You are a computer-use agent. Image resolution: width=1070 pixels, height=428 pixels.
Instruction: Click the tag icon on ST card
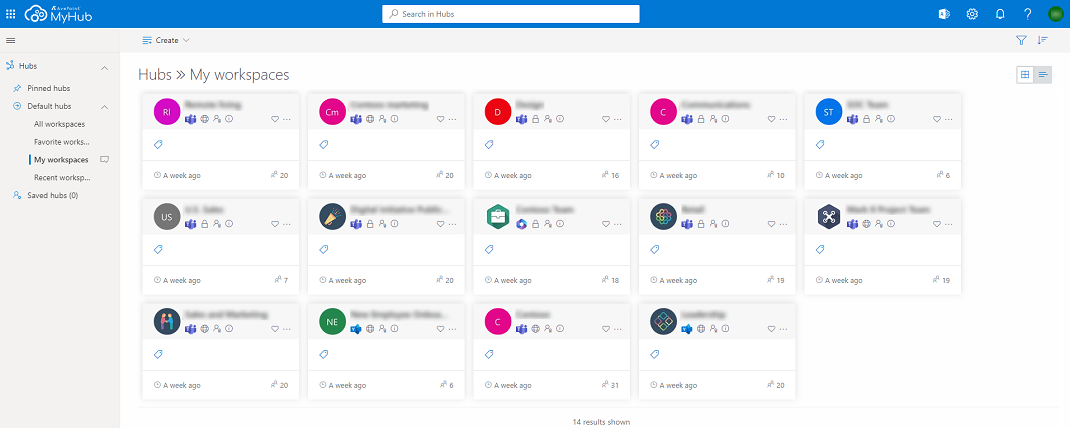[820, 145]
